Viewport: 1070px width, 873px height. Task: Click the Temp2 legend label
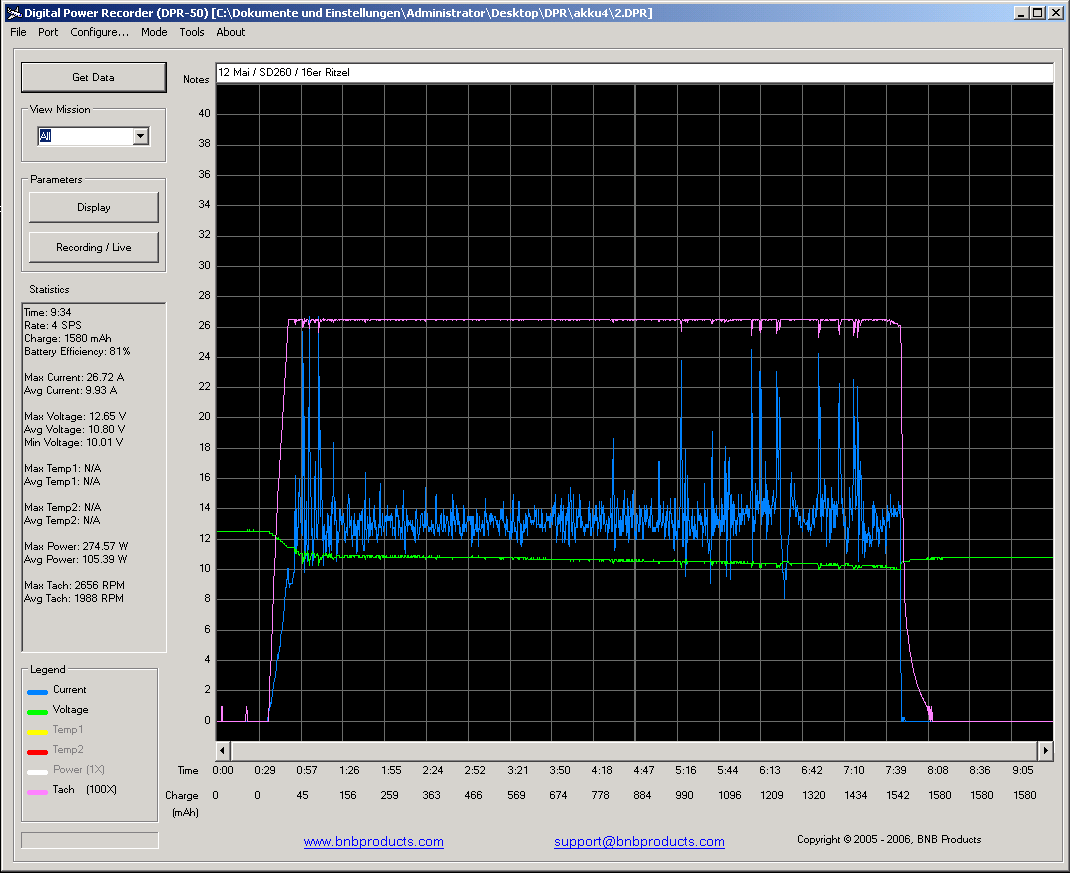click(68, 749)
